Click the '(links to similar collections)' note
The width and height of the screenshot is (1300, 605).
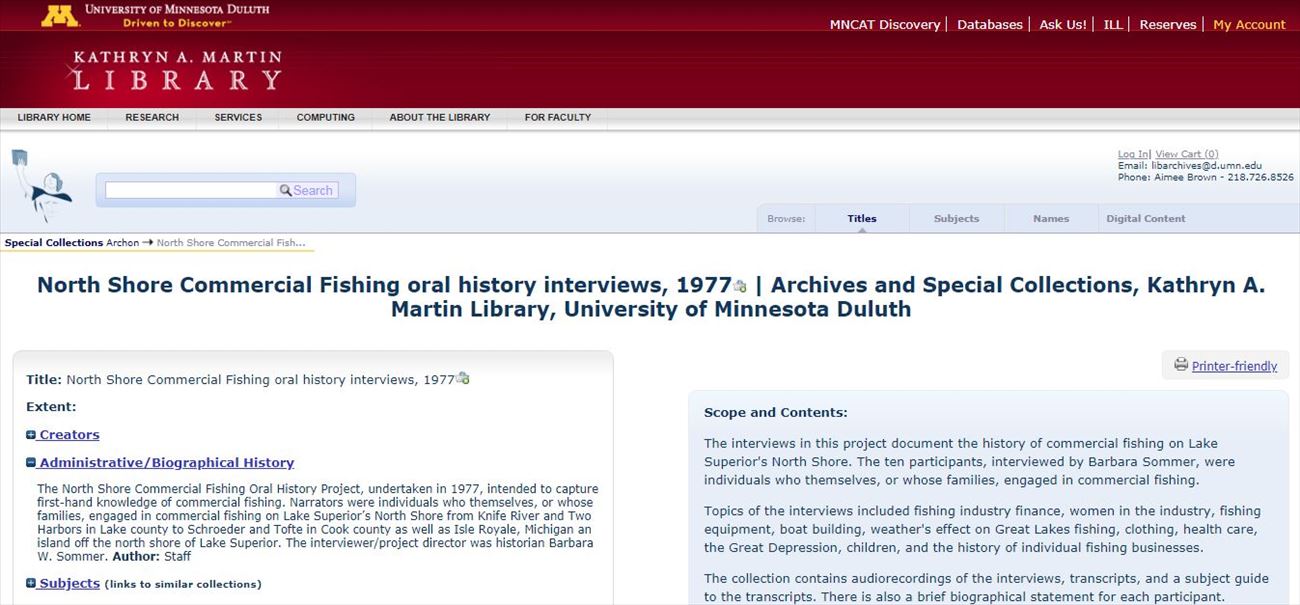coord(183,584)
